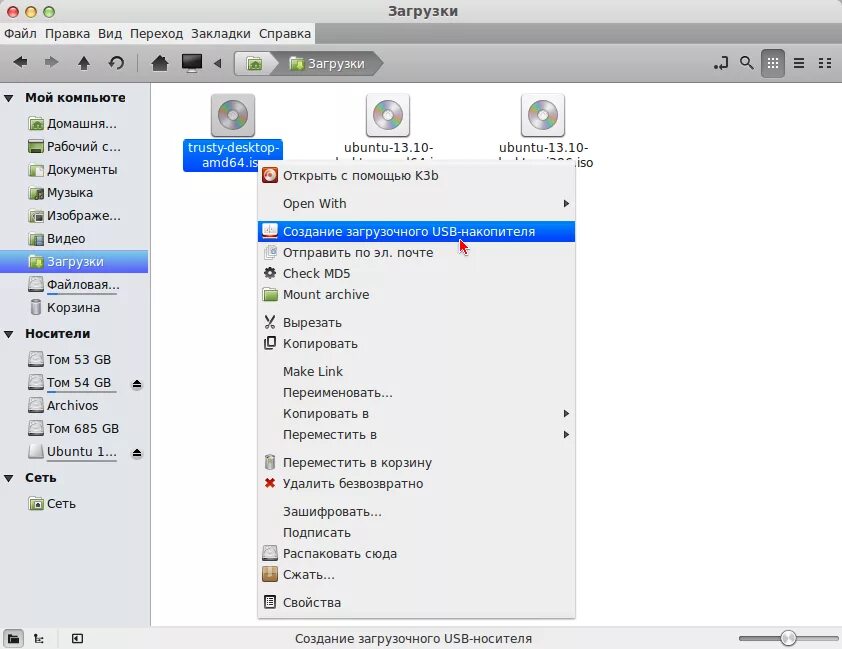Choose Создание загрузочного USB-накопителя
Viewport: 842px width, 649px height.
point(416,231)
